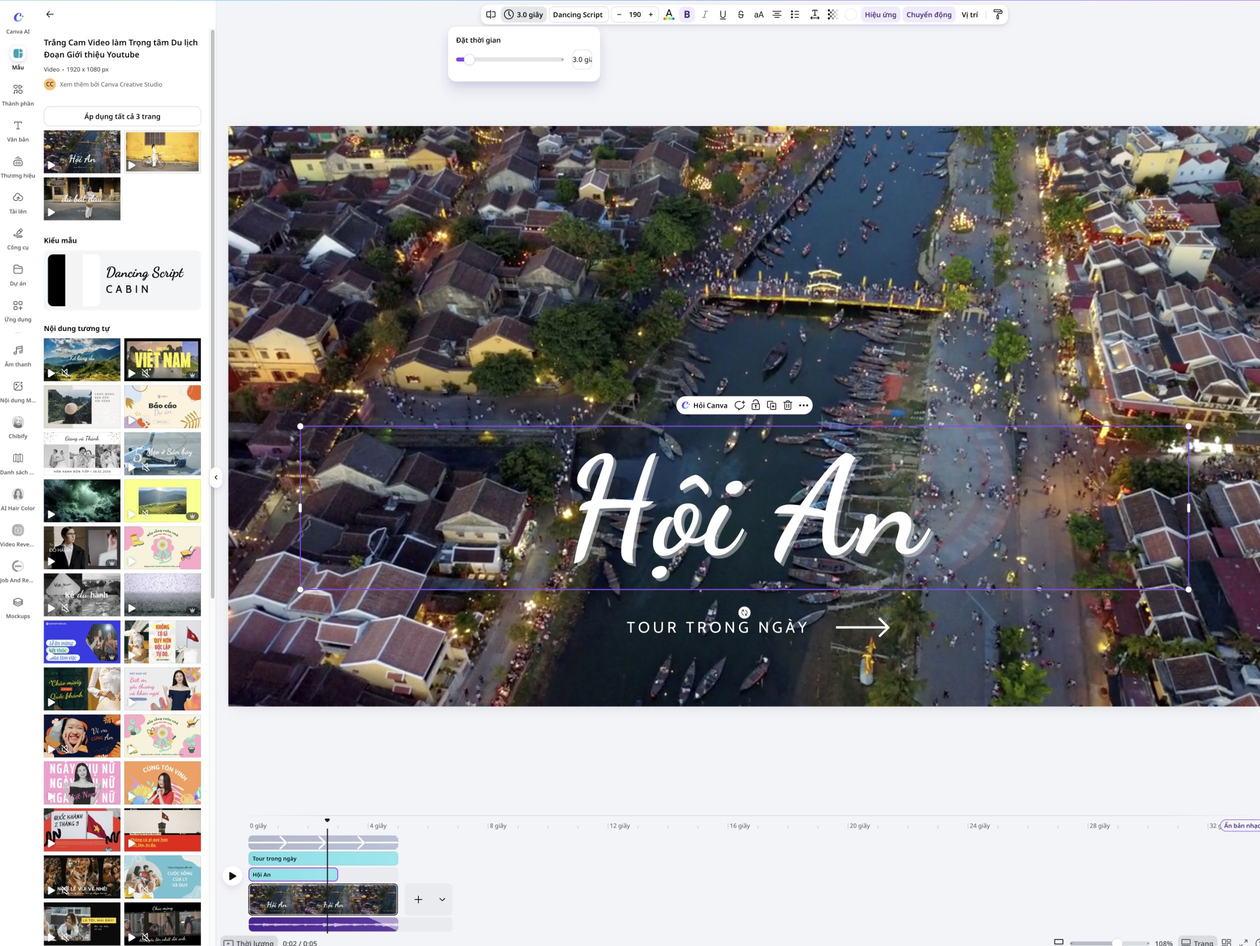The height and width of the screenshot is (946, 1260).
Task: Open the Âm thanh audio panel
Action: coord(18,355)
